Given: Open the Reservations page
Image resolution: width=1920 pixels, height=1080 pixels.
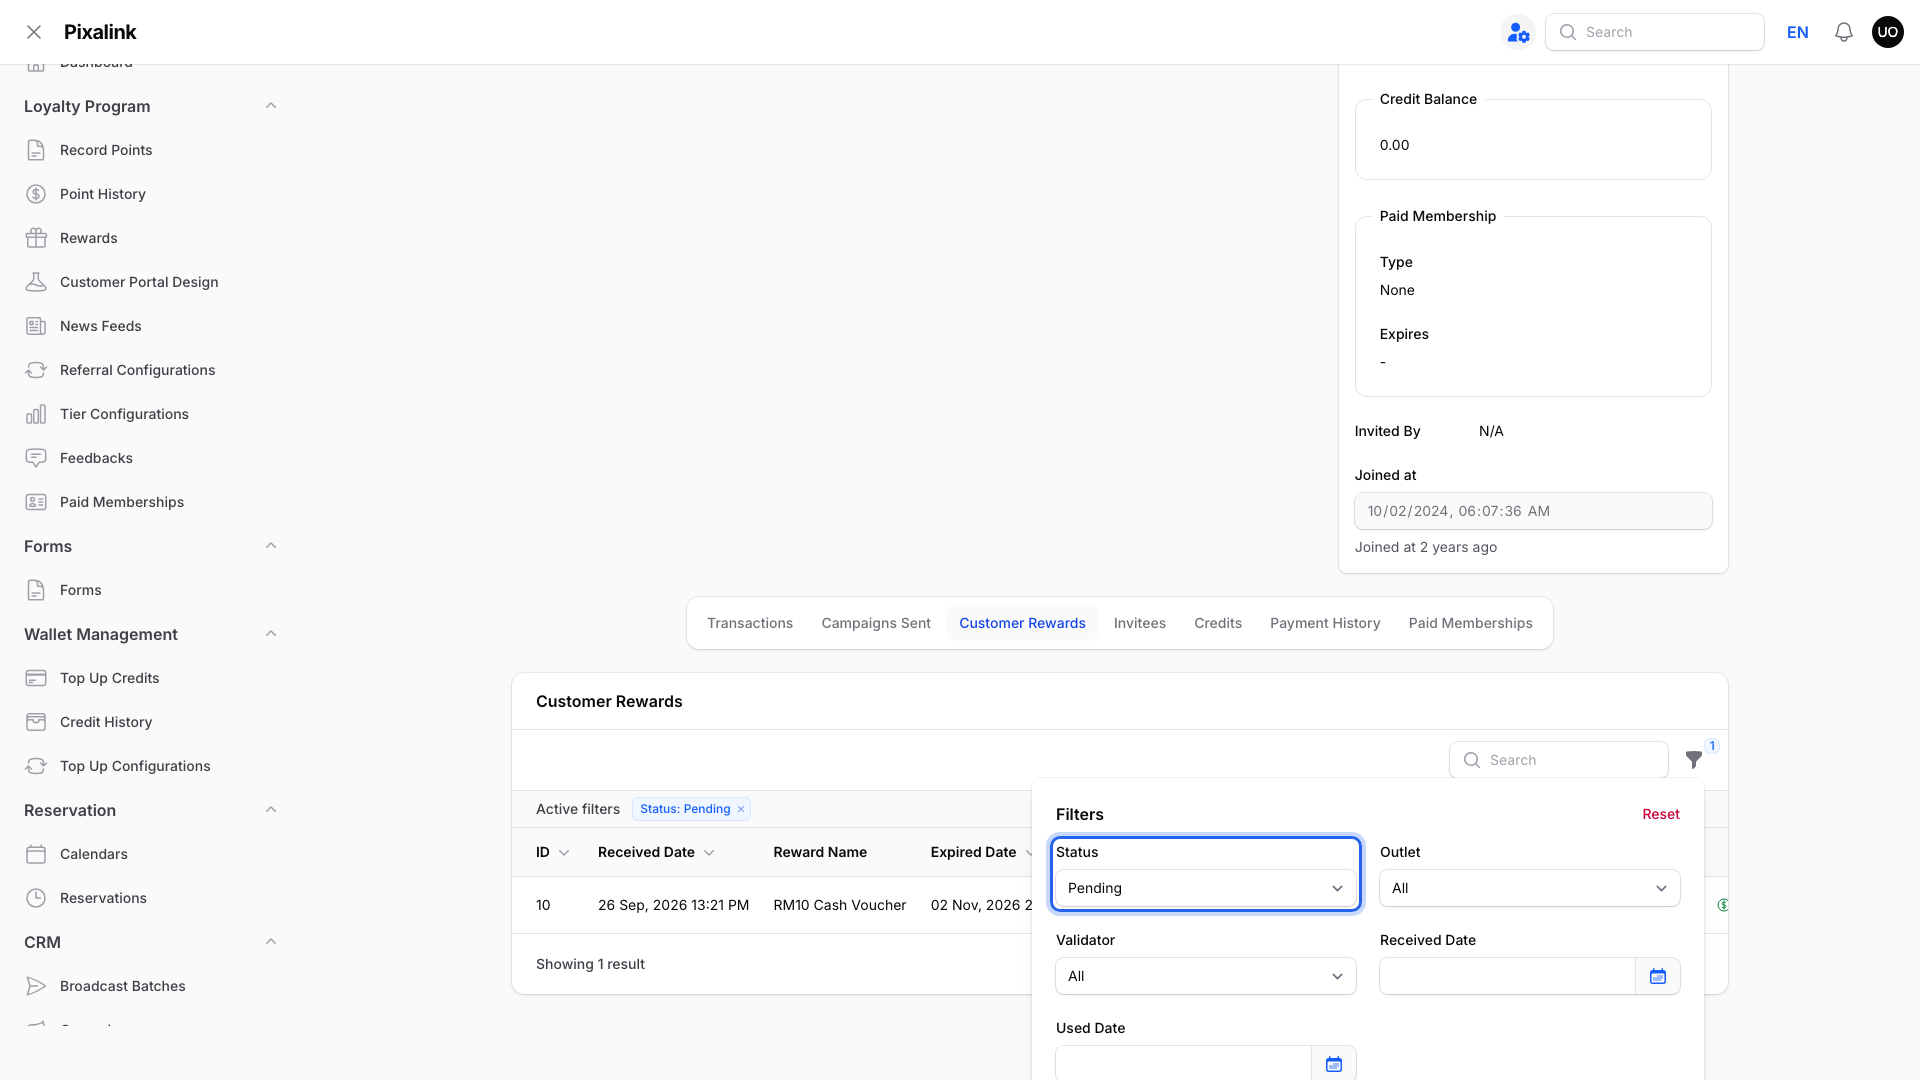Looking at the screenshot, I should coord(103,898).
